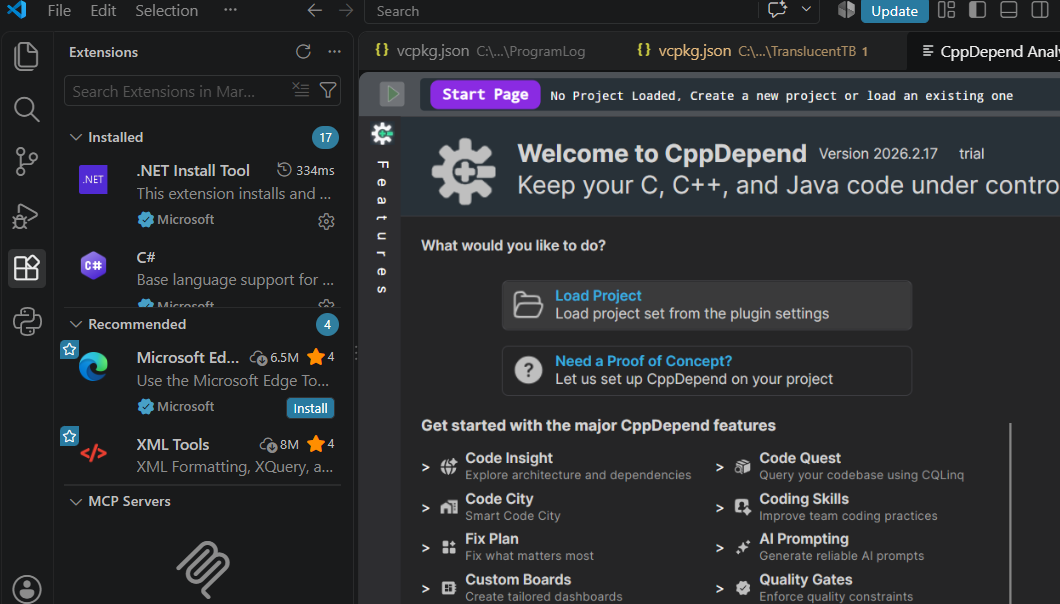Open the Selection menu

coord(166,11)
